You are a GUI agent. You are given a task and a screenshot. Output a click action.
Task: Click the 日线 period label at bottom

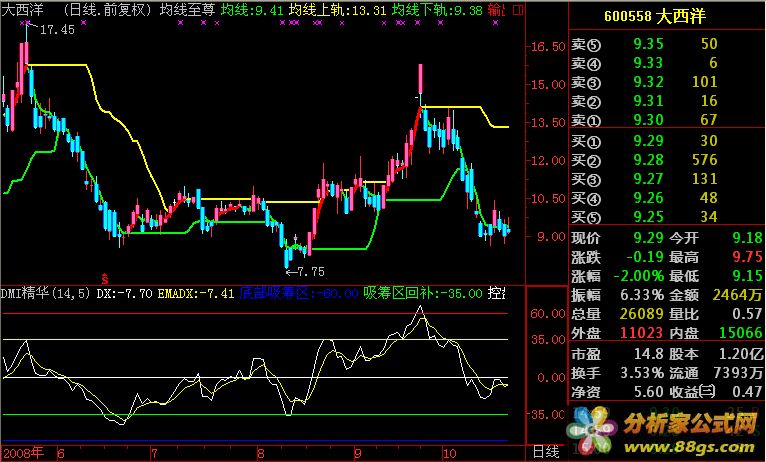tap(546, 453)
